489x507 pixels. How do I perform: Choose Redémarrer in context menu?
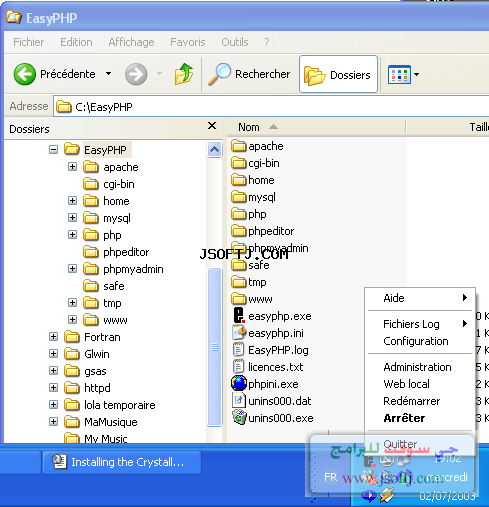pos(420,401)
